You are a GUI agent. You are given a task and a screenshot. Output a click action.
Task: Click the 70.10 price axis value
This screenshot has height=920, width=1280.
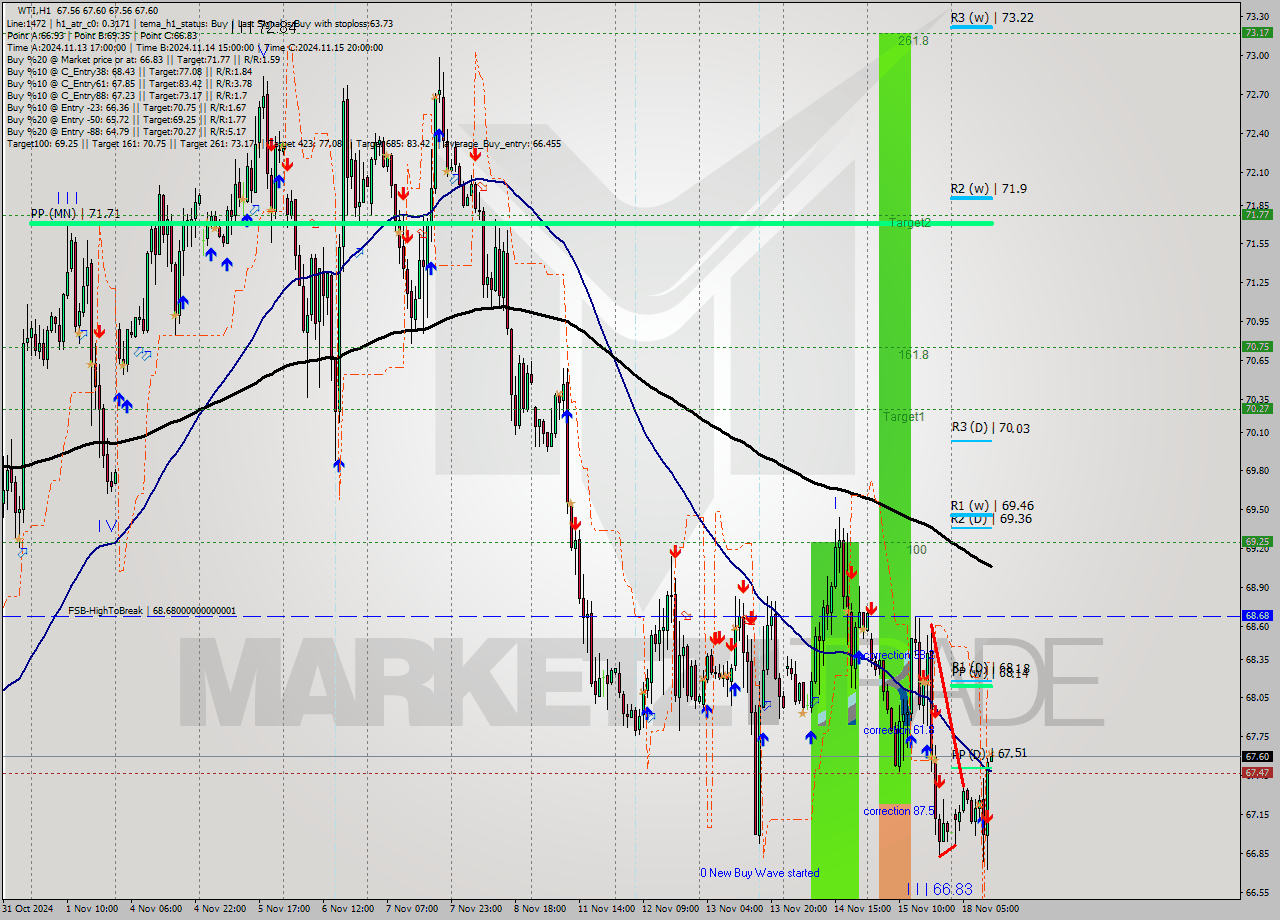click(x=1257, y=432)
